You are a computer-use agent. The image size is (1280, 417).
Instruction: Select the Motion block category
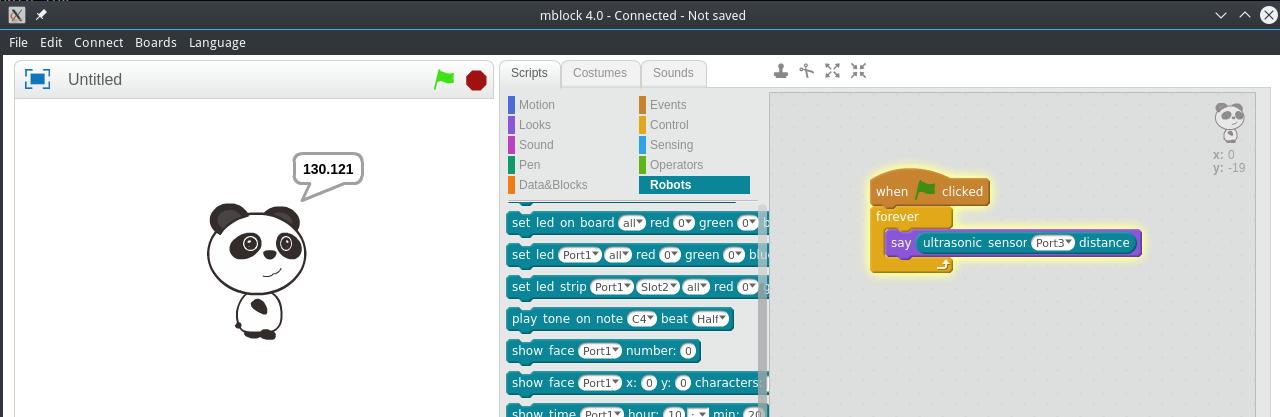click(x=537, y=105)
